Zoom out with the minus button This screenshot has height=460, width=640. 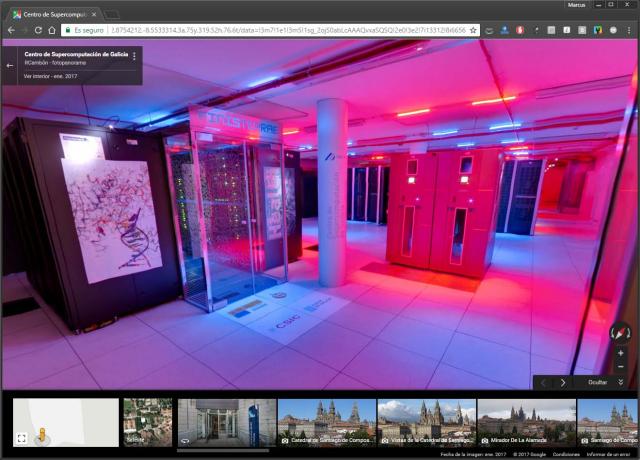[620, 366]
